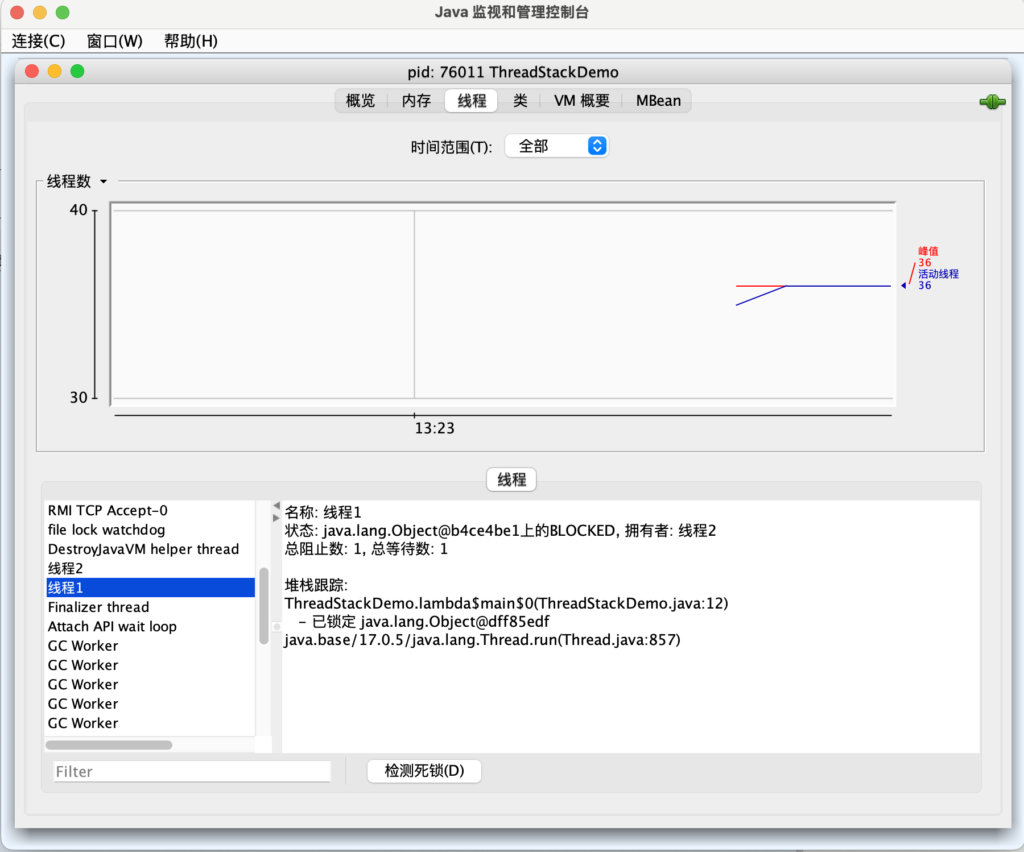The height and width of the screenshot is (852, 1024).
Task: Open the MBean tab
Action: click(658, 101)
